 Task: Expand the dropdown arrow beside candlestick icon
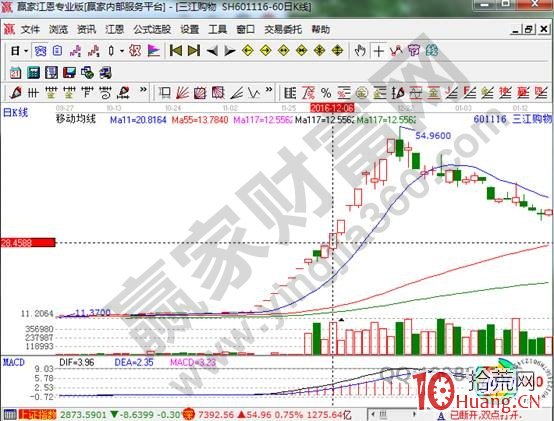pos(122,51)
